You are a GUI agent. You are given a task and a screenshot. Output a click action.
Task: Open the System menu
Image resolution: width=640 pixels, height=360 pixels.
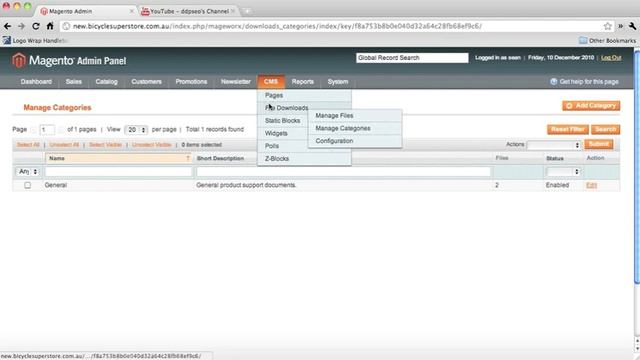(x=338, y=82)
